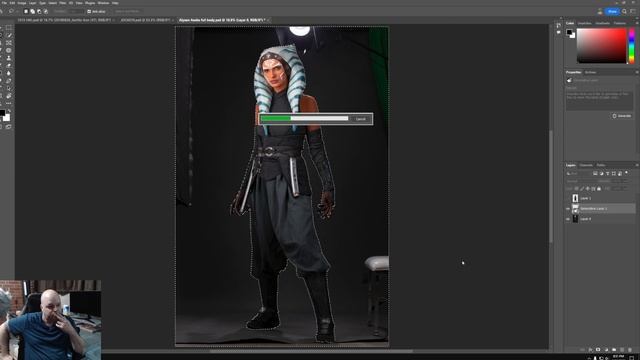
Task: Choose Add to Selection mode
Action: (32, 11)
